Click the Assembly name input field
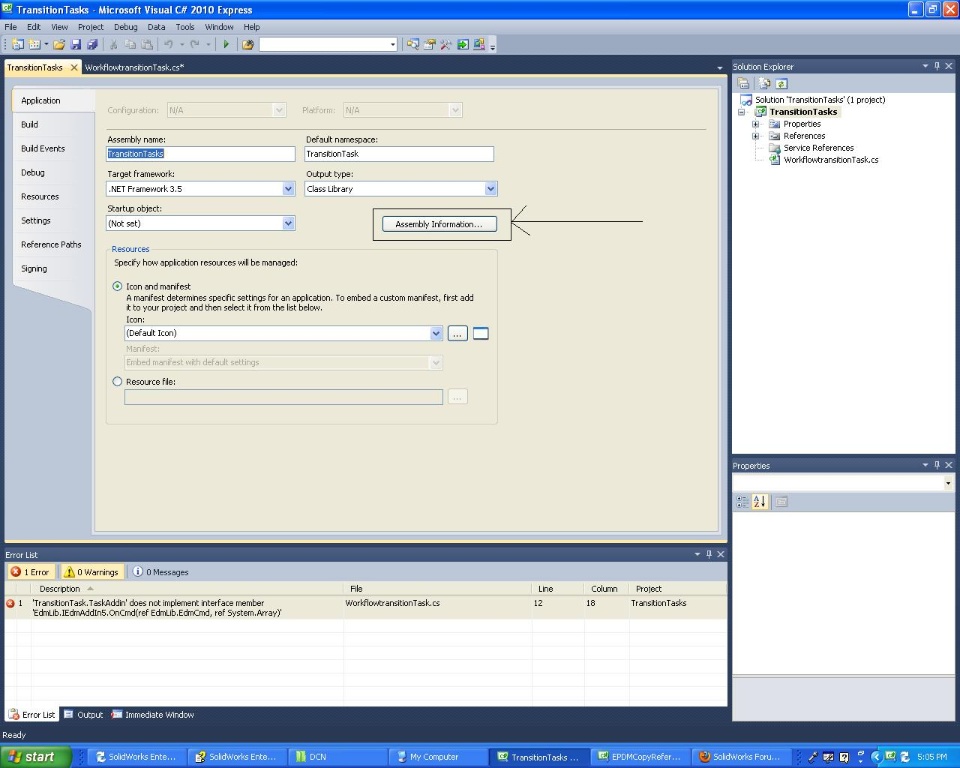The image size is (960, 768). (201, 154)
